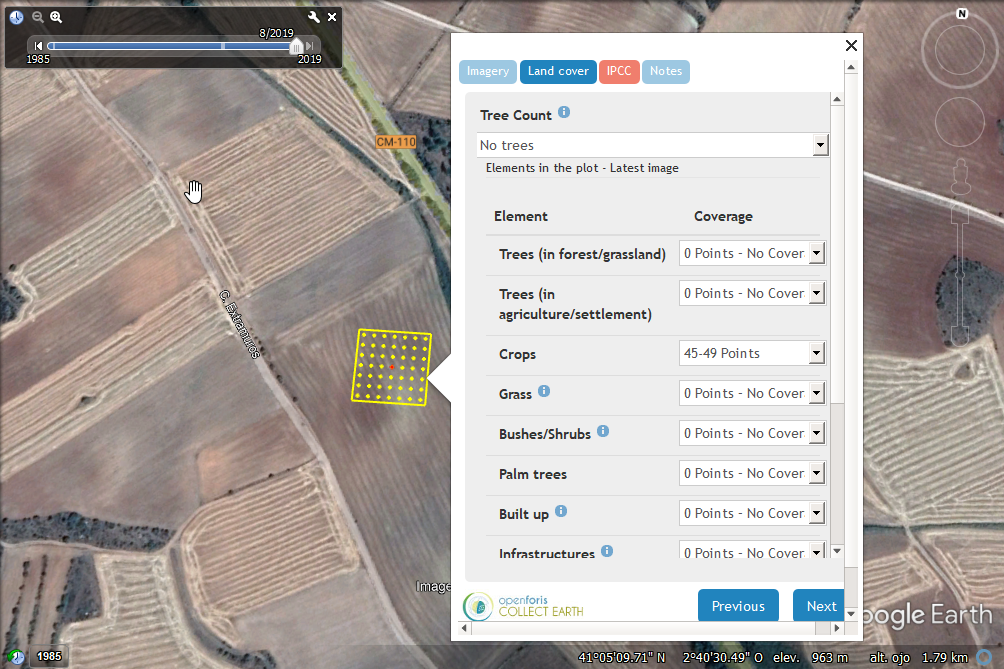Click the yellow sampling plot on map

click(392, 367)
